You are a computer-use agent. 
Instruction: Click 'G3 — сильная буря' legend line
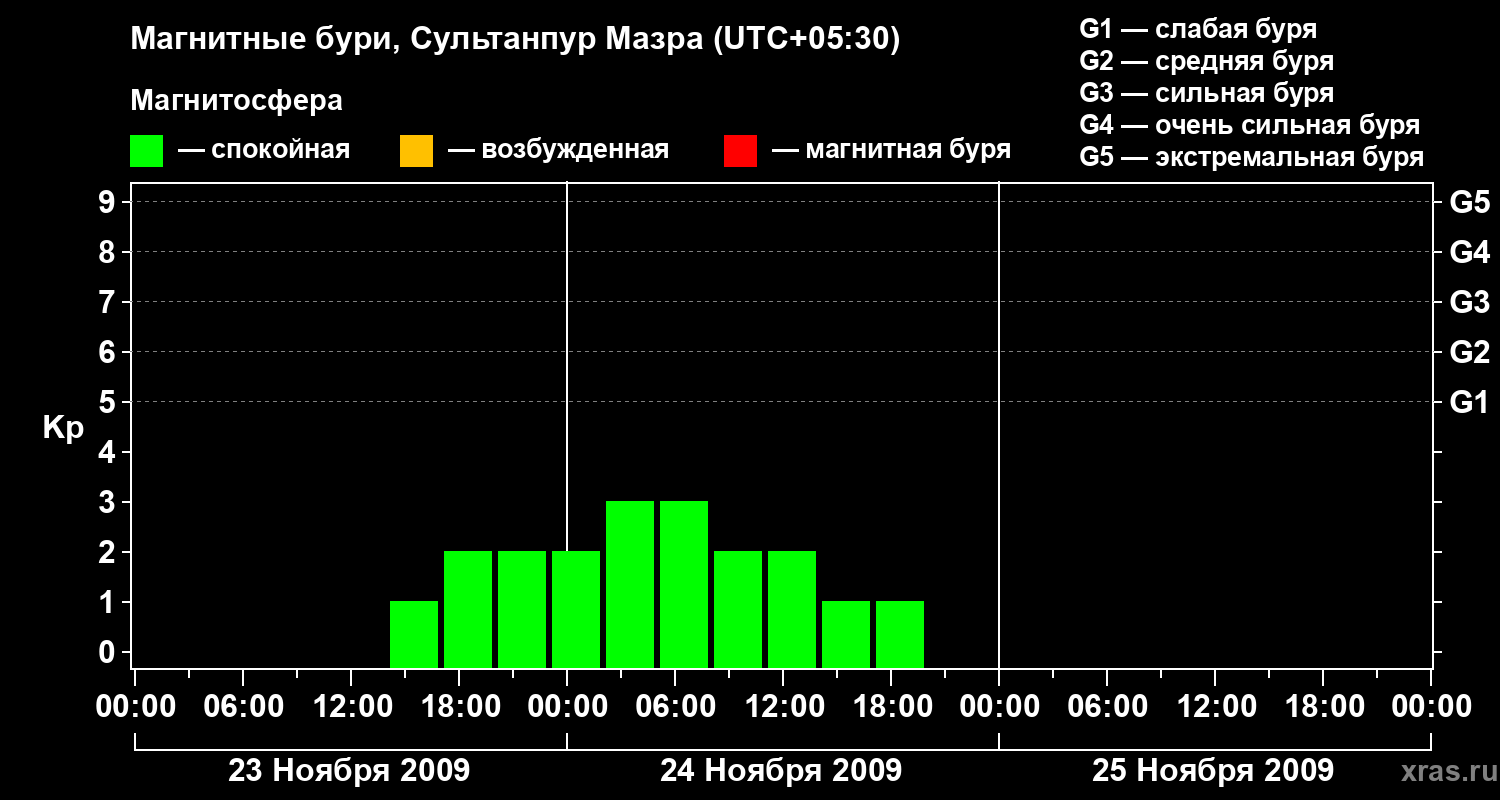[x=1206, y=93]
